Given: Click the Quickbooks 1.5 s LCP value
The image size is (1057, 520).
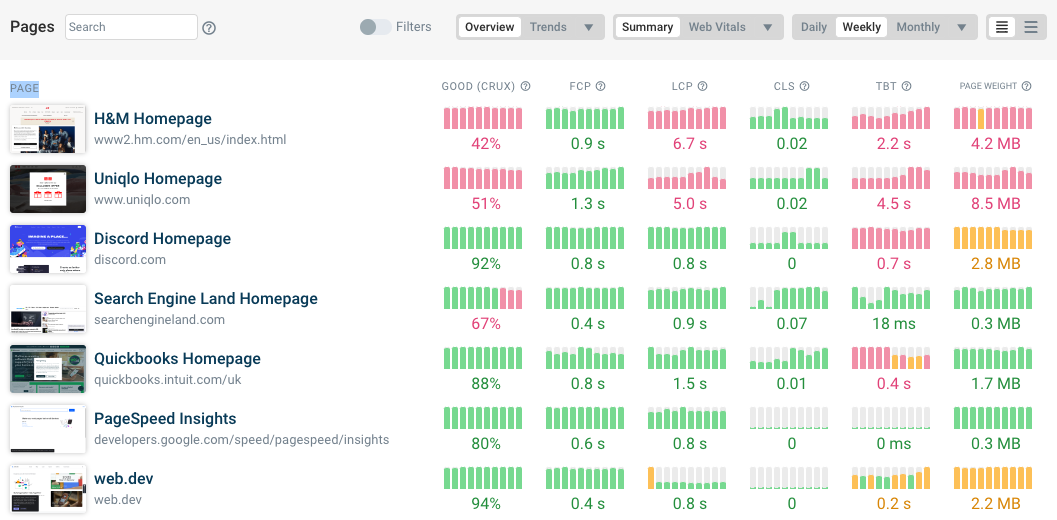Looking at the screenshot, I should pyautogui.click(x=690, y=384).
